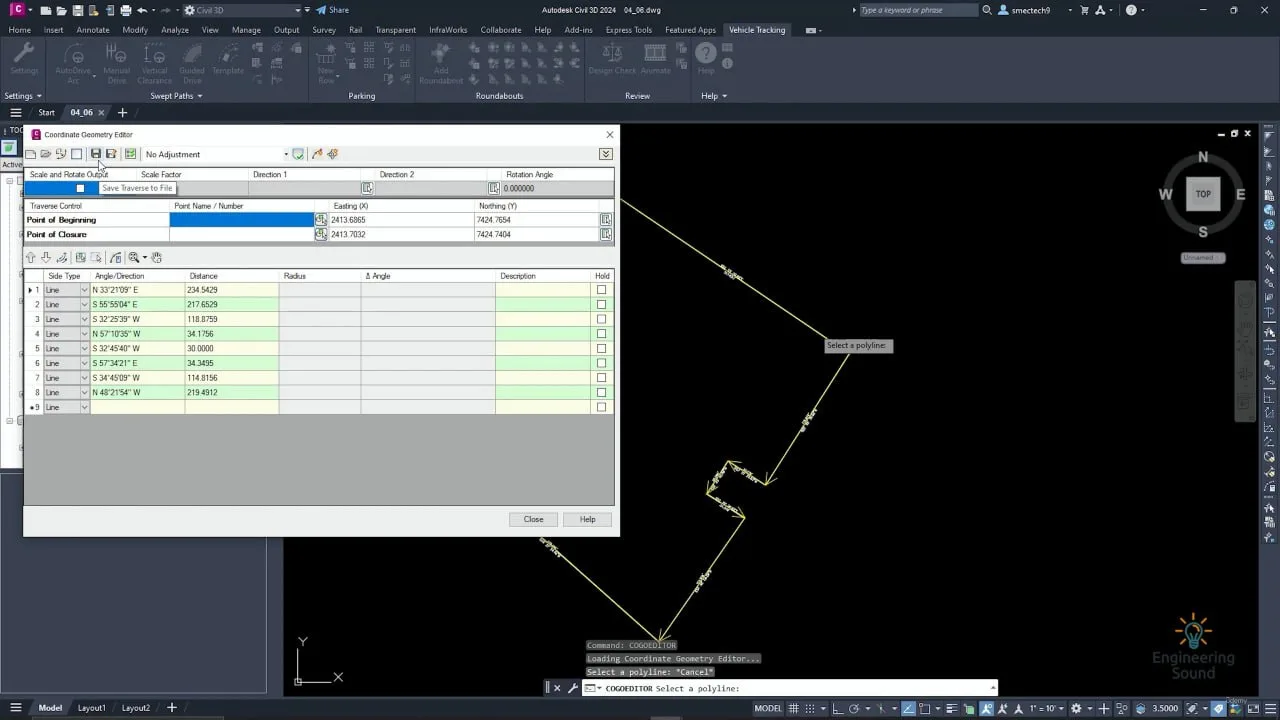Switch to the Layout1 tab
Screen dimensions: 1280x720
click(92, 708)
